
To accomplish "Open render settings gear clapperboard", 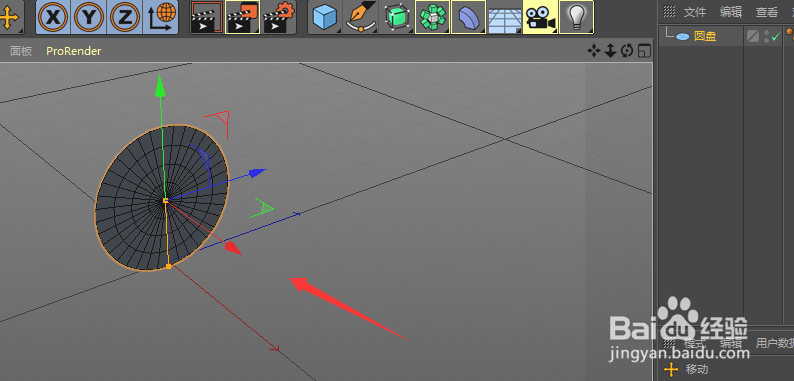I will click(279, 17).
